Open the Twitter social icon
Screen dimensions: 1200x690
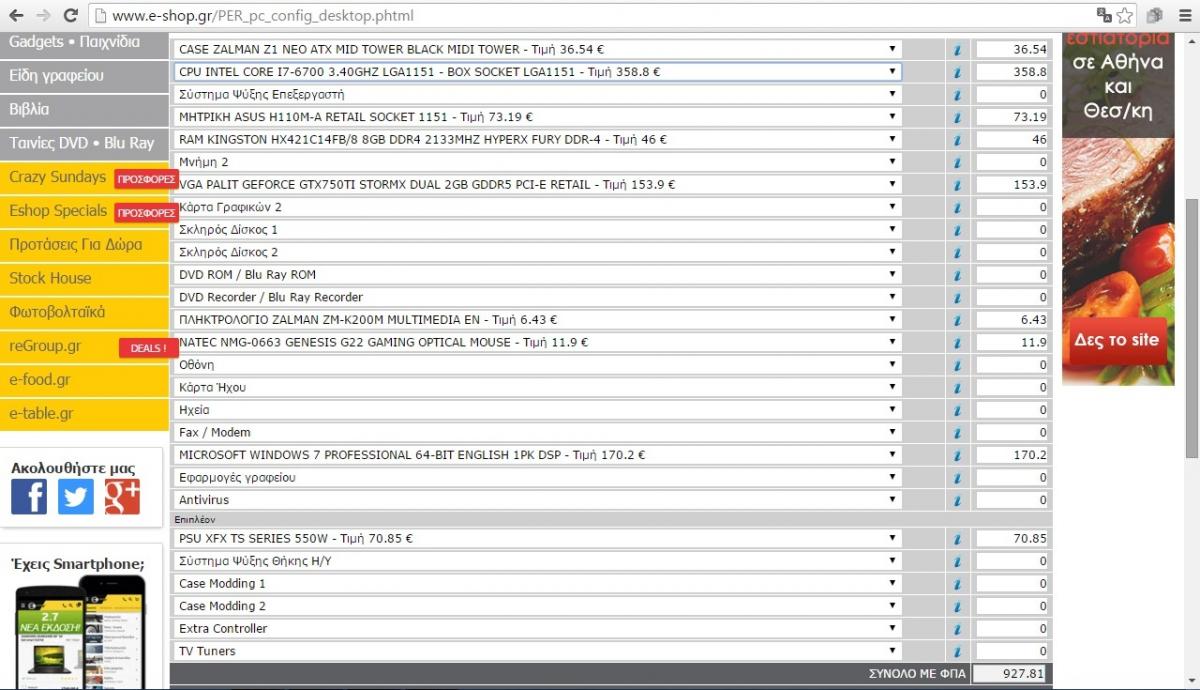click(x=76, y=496)
